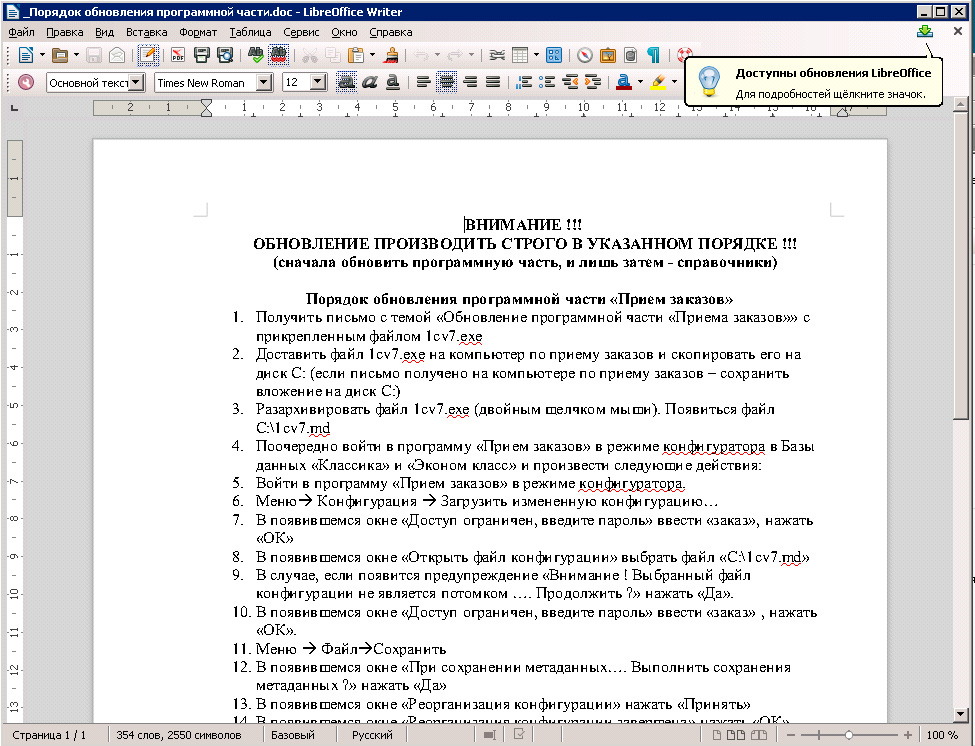
Task: Toggle automatic spell checking
Action: tap(279, 55)
